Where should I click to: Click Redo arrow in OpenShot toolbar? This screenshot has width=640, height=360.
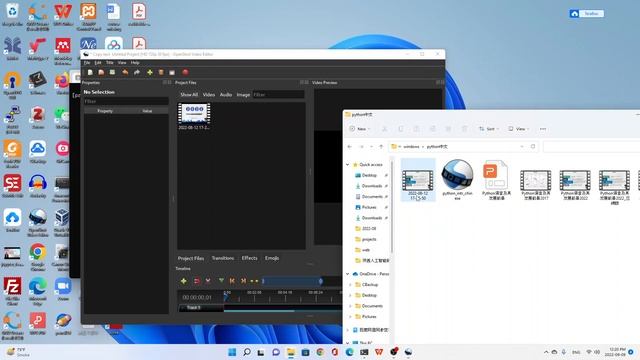[x=137, y=72]
